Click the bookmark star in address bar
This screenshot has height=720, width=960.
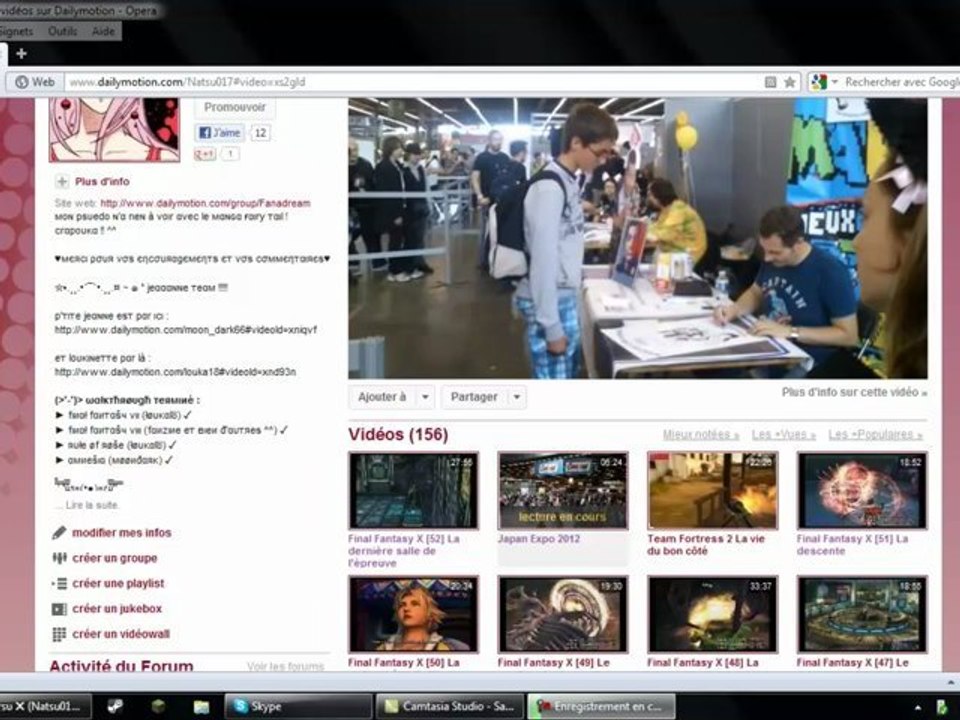[790, 82]
